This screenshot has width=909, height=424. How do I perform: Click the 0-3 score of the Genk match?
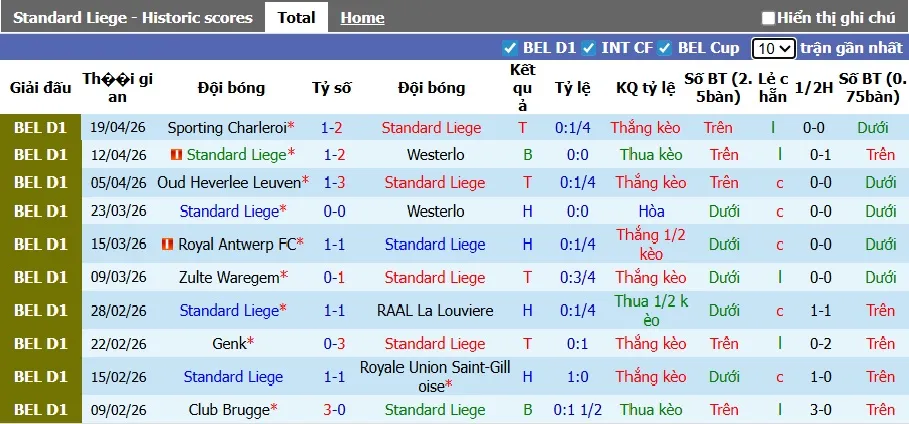pyautogui.click(x=332, y=344)
